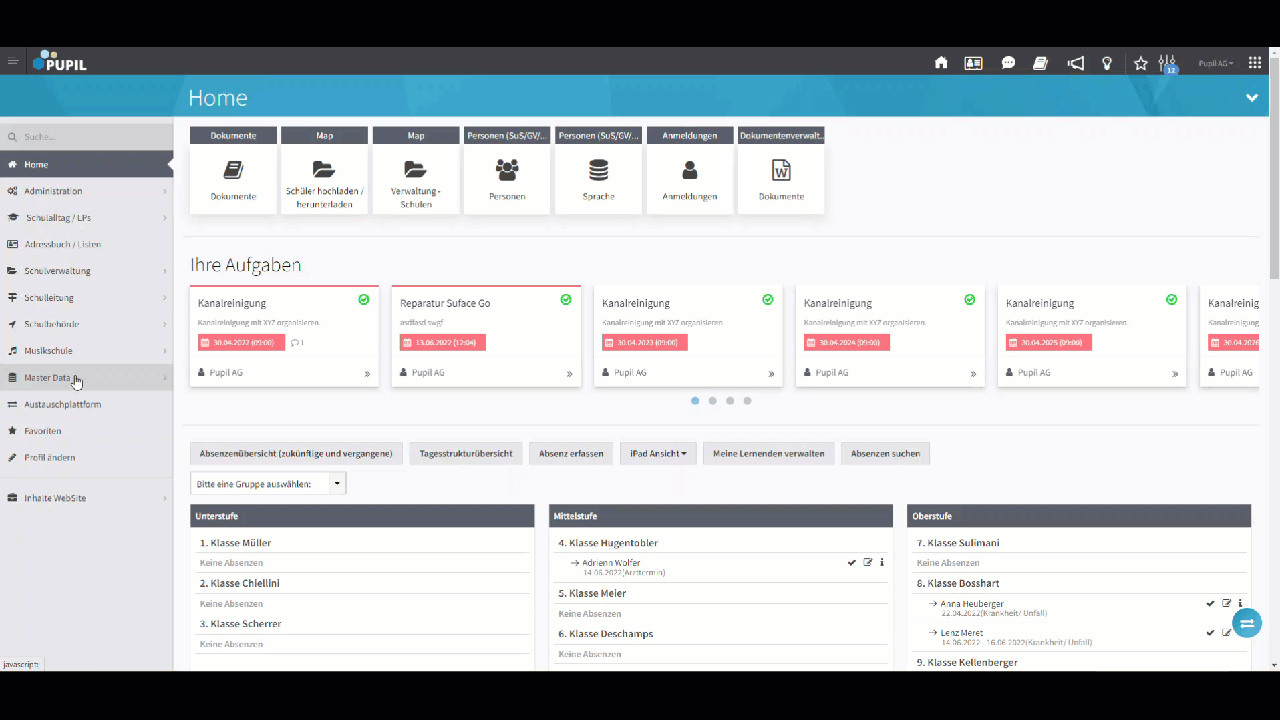
Task: Mark the 2023 Kanalreinigung task done
Action: tap(768, 299)
